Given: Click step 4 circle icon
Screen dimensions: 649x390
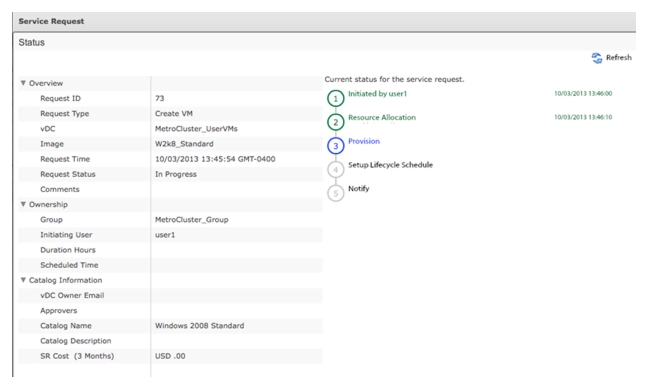Looking at the screenshot, I should point(336,169).
